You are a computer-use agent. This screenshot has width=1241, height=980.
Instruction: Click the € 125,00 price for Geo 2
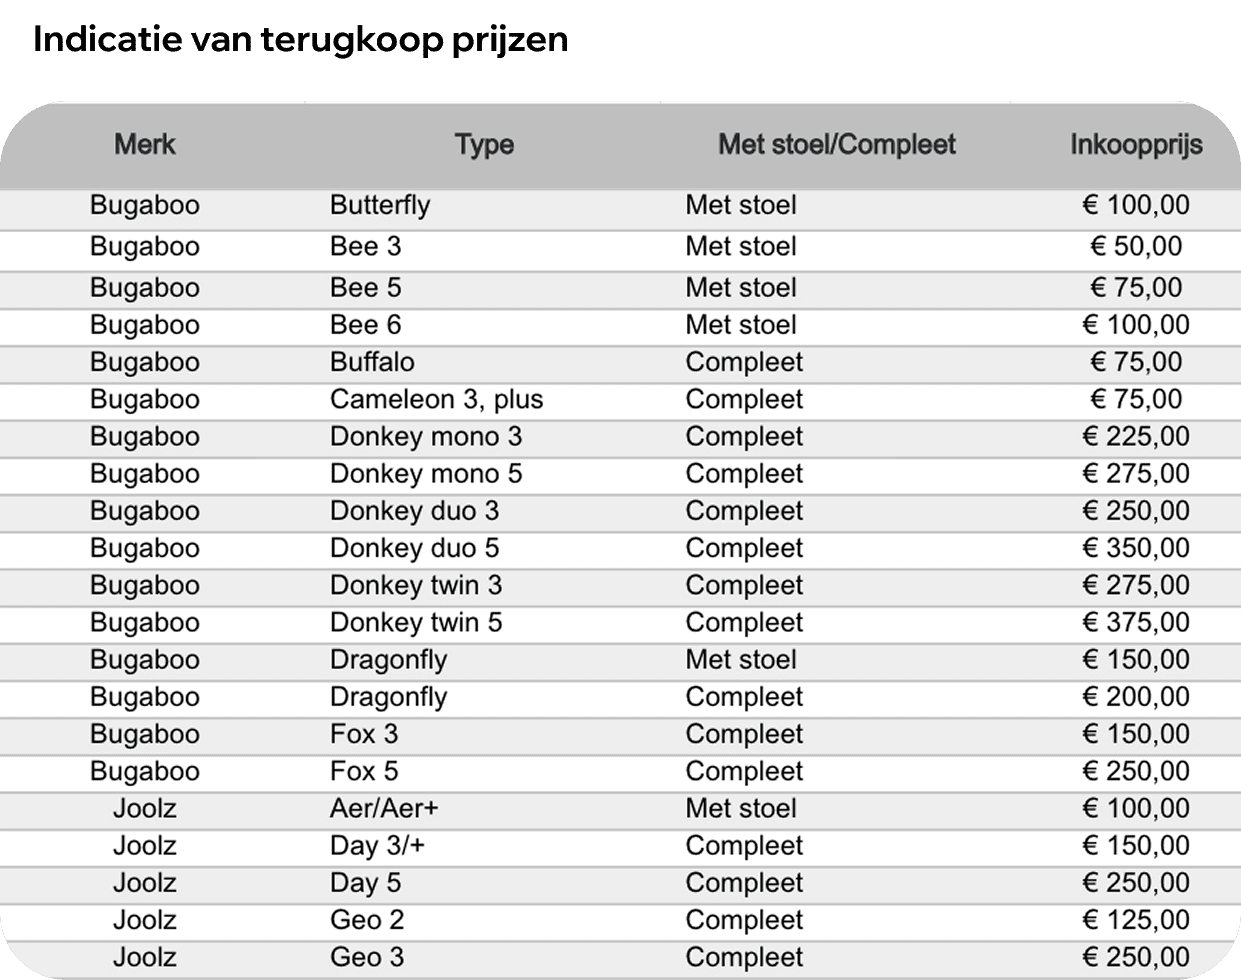(1136, 920)
